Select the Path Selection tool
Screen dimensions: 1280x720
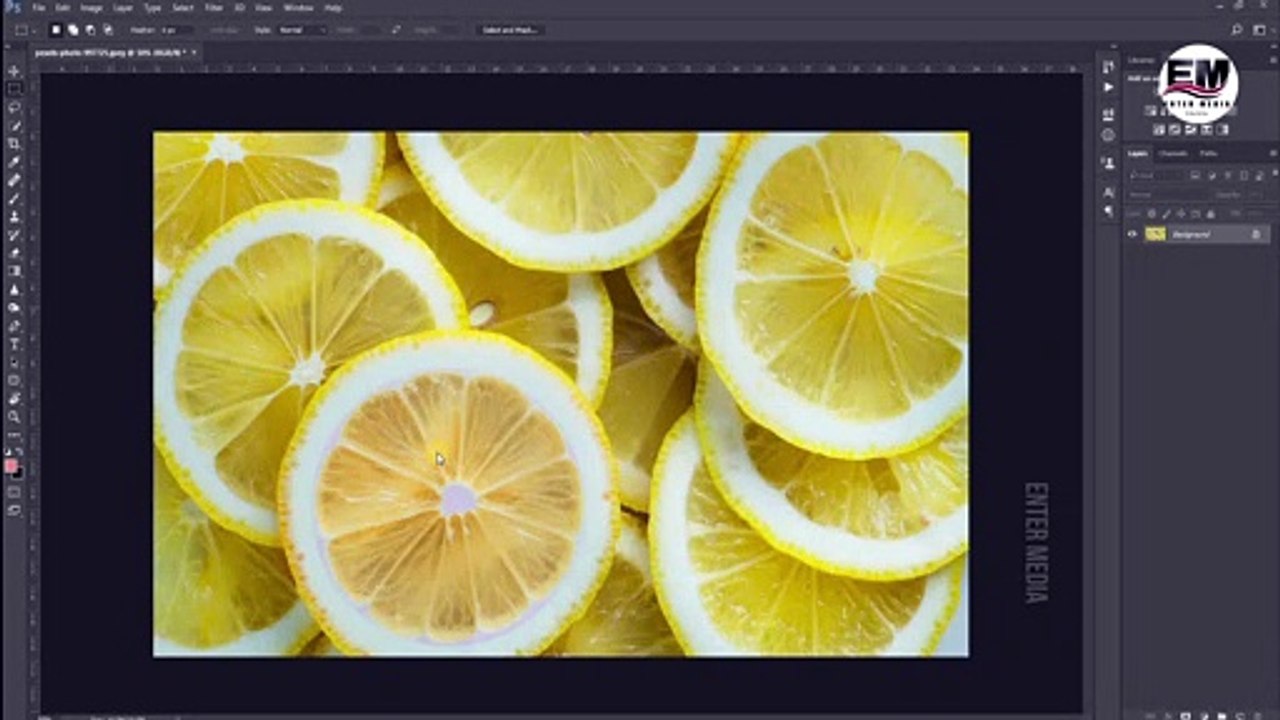coord(14,361)
